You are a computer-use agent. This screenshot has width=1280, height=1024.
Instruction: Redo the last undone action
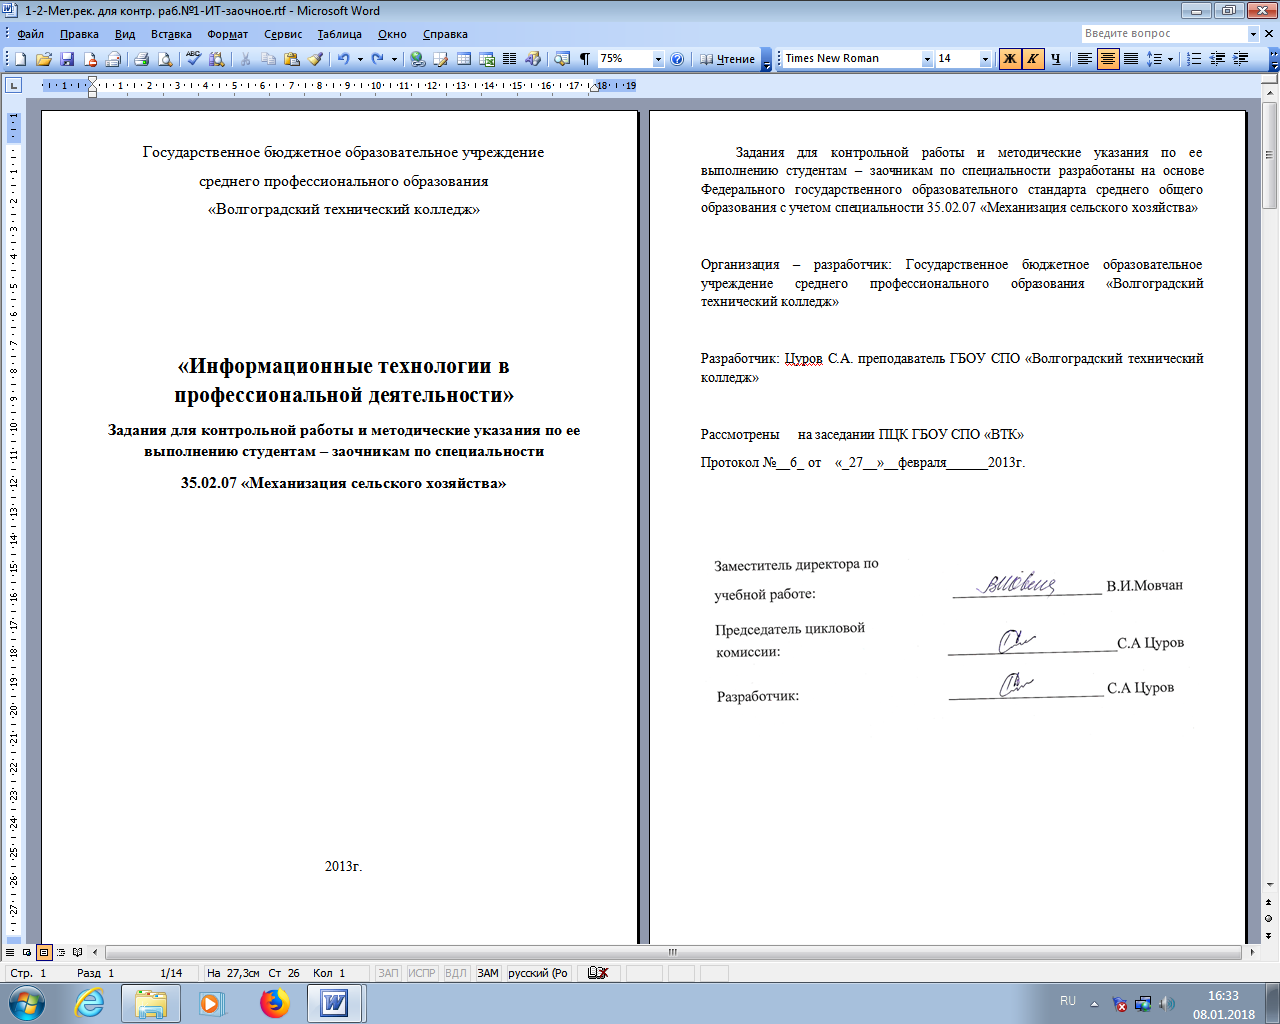tap(378, 59)
